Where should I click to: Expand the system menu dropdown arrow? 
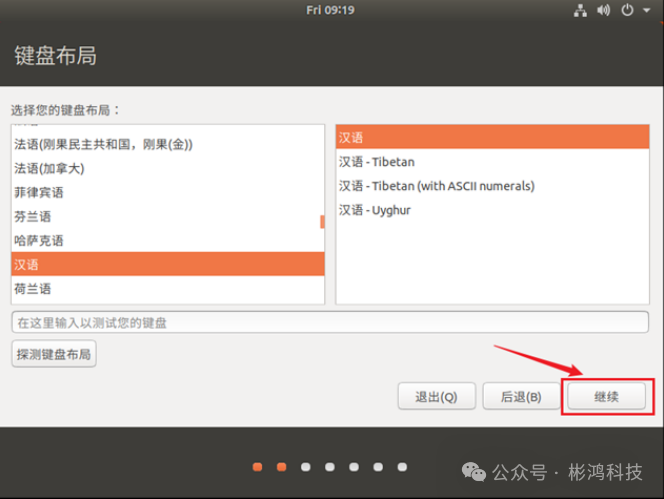[646, 10]
